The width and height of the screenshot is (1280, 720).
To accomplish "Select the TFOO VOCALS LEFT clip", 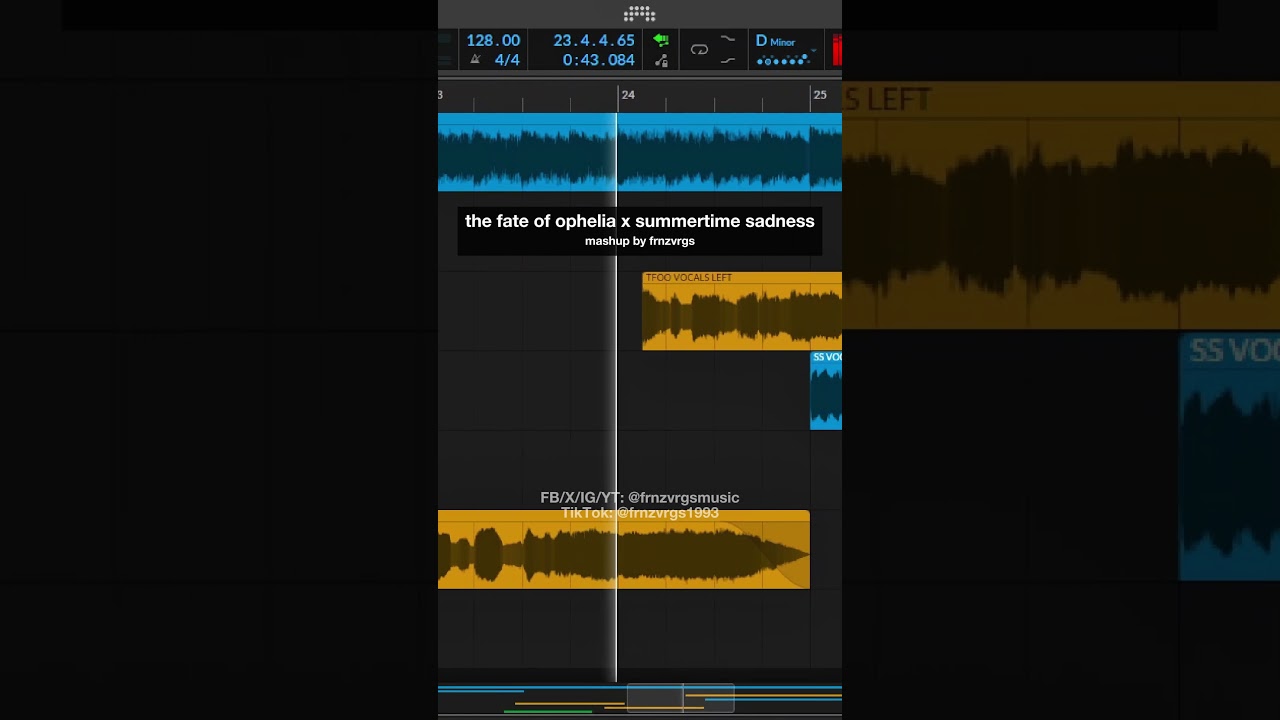I will pos(742,311).
